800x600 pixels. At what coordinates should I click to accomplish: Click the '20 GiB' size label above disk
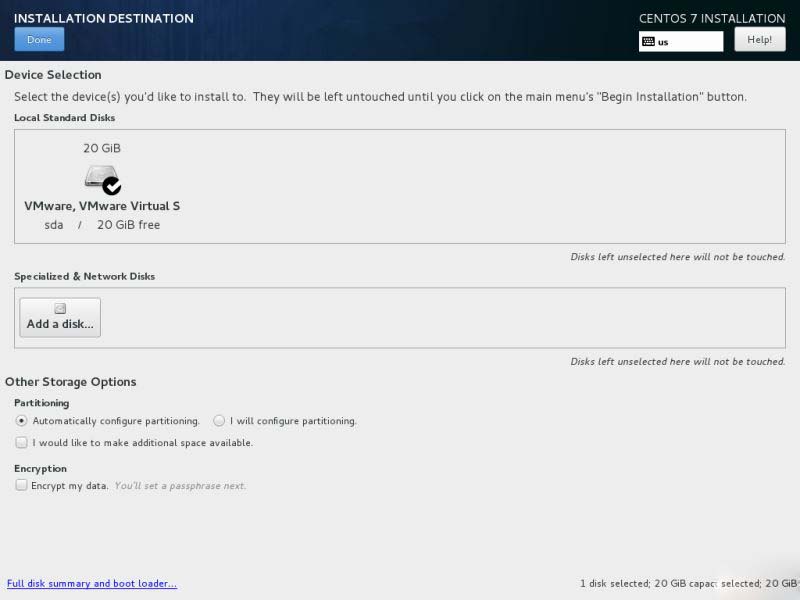pos(102,148)
